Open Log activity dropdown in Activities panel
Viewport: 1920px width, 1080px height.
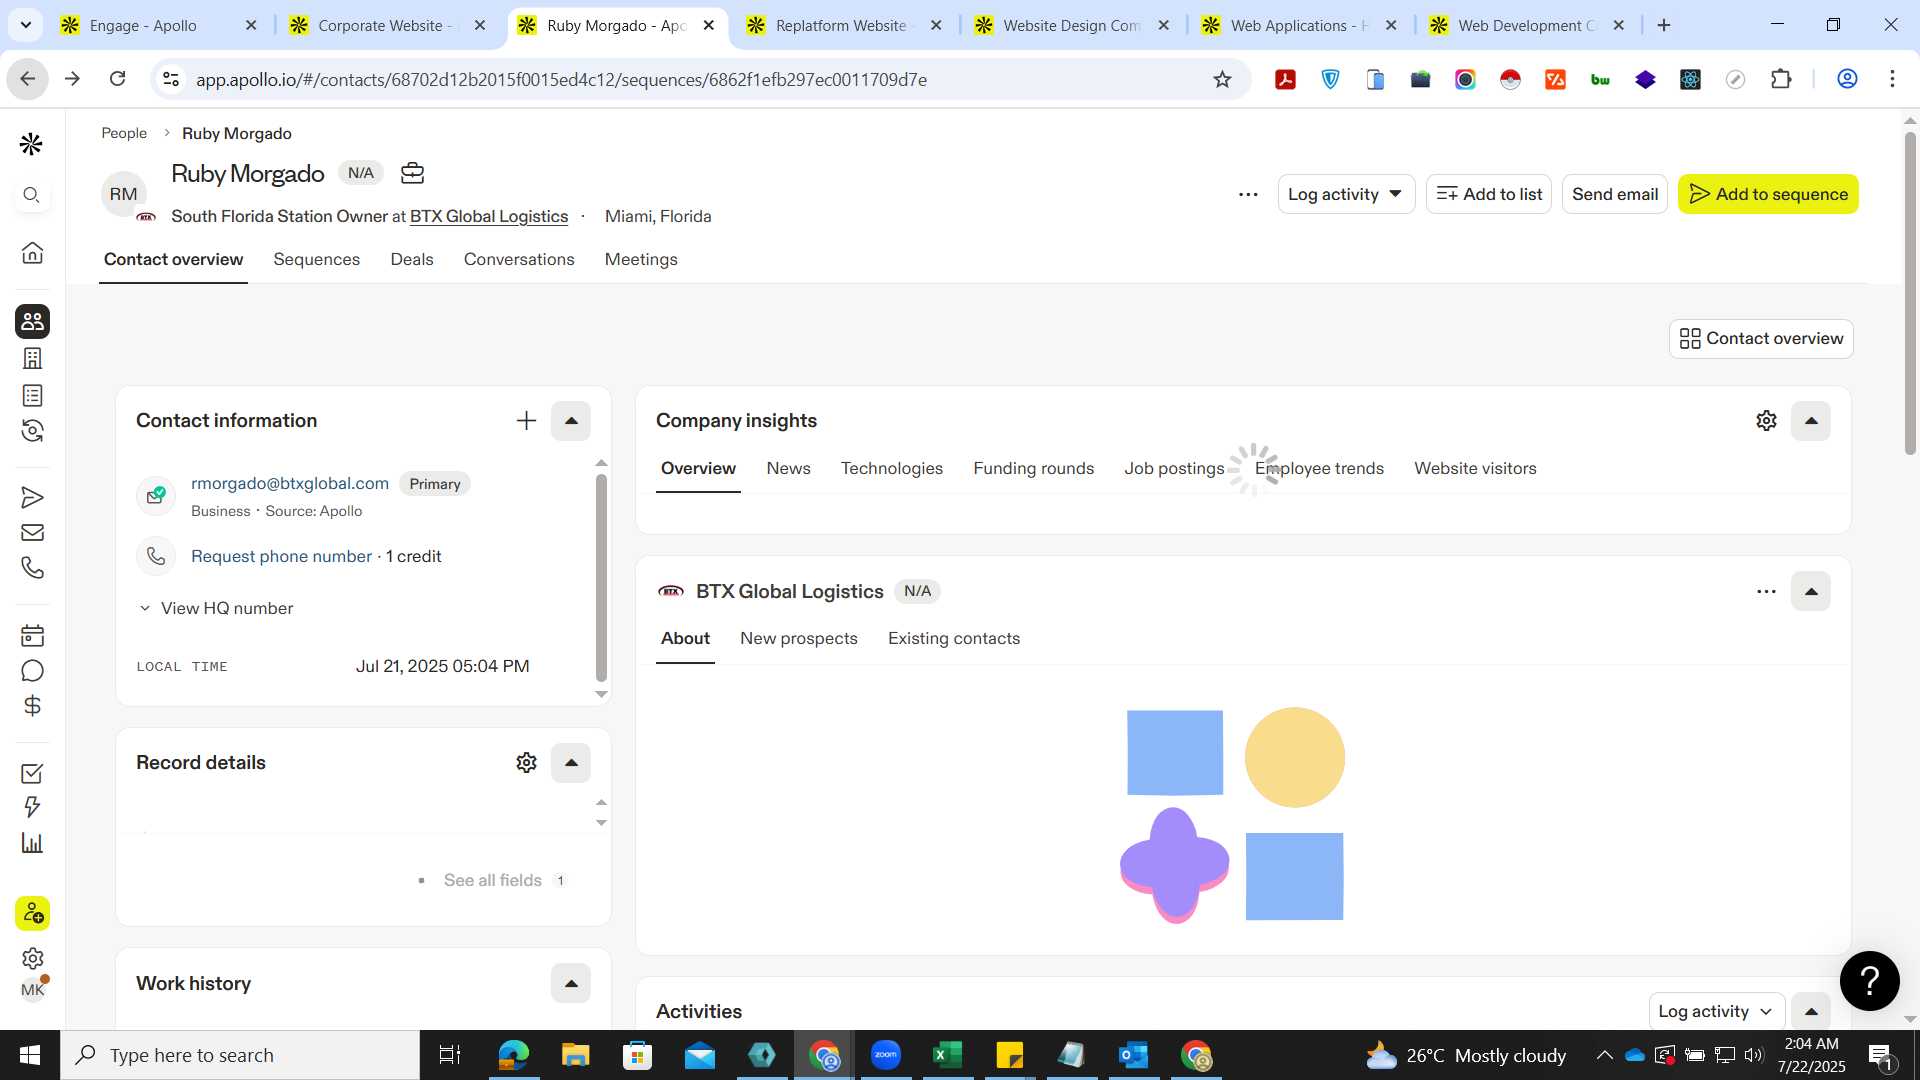(x=1715, y=1011)
